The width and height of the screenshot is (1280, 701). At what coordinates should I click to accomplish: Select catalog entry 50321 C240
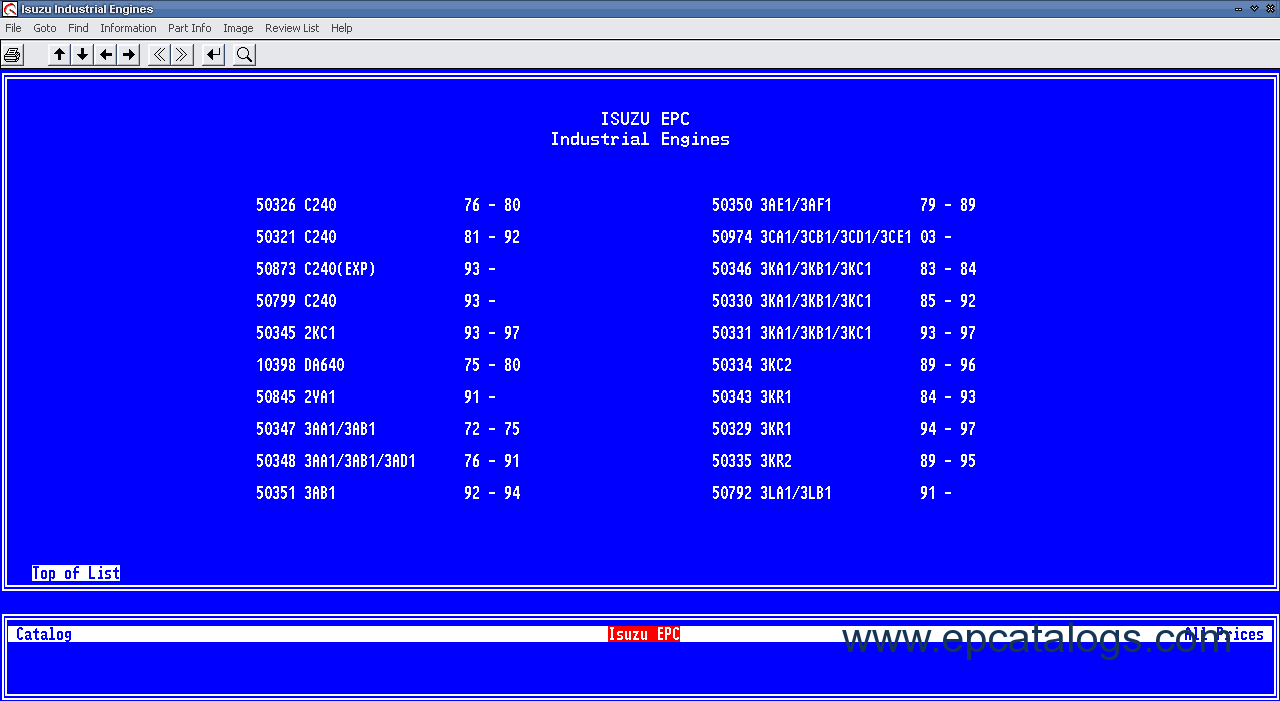(x=388, y=237)
